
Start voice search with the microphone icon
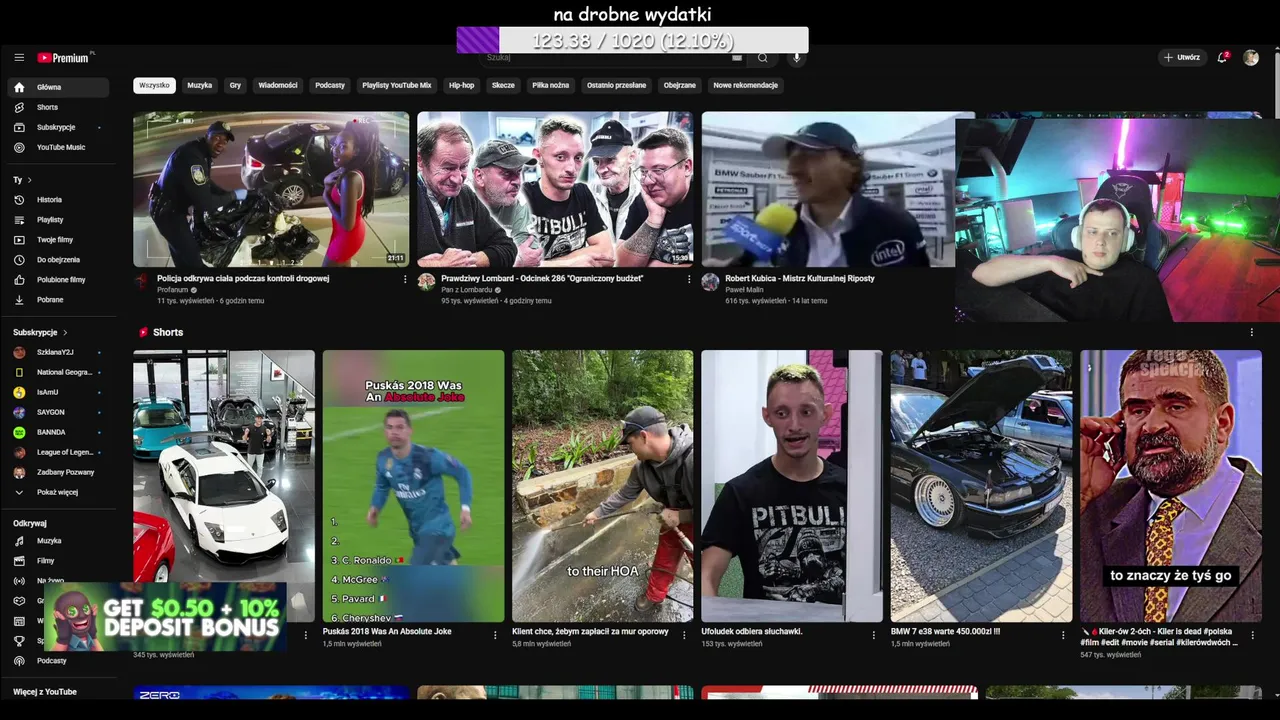click(797, 58)
